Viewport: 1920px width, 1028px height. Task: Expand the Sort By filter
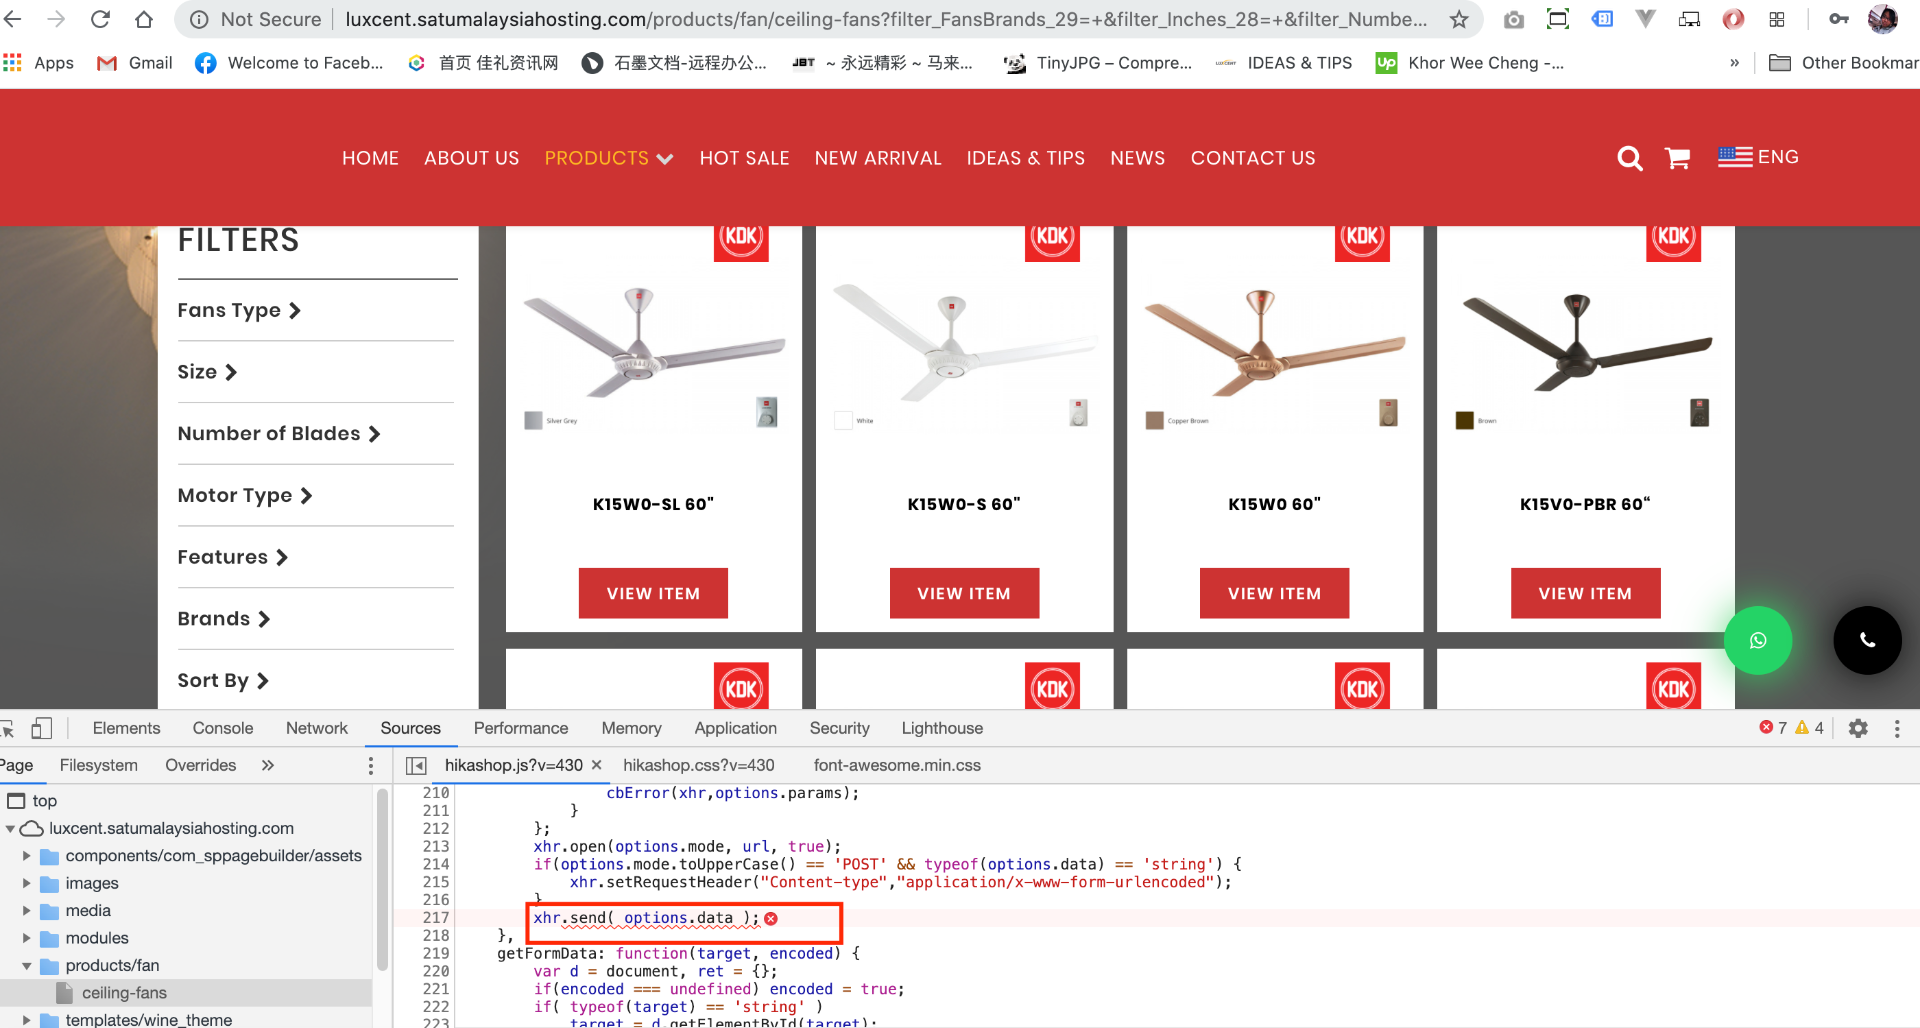point(223,681)
